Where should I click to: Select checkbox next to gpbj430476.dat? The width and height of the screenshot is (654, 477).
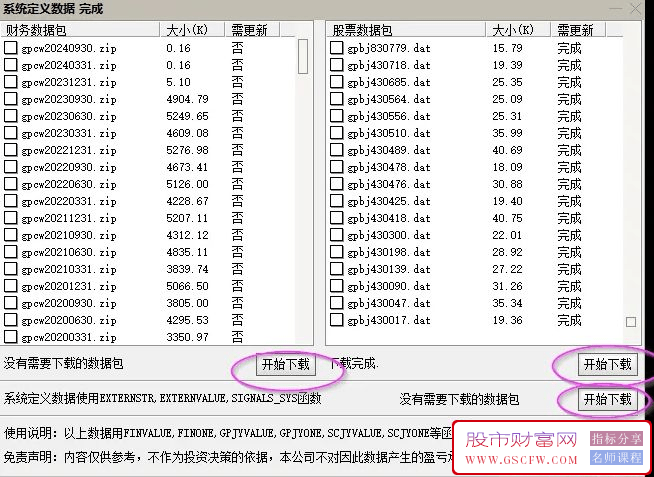(x=337, y=184)
